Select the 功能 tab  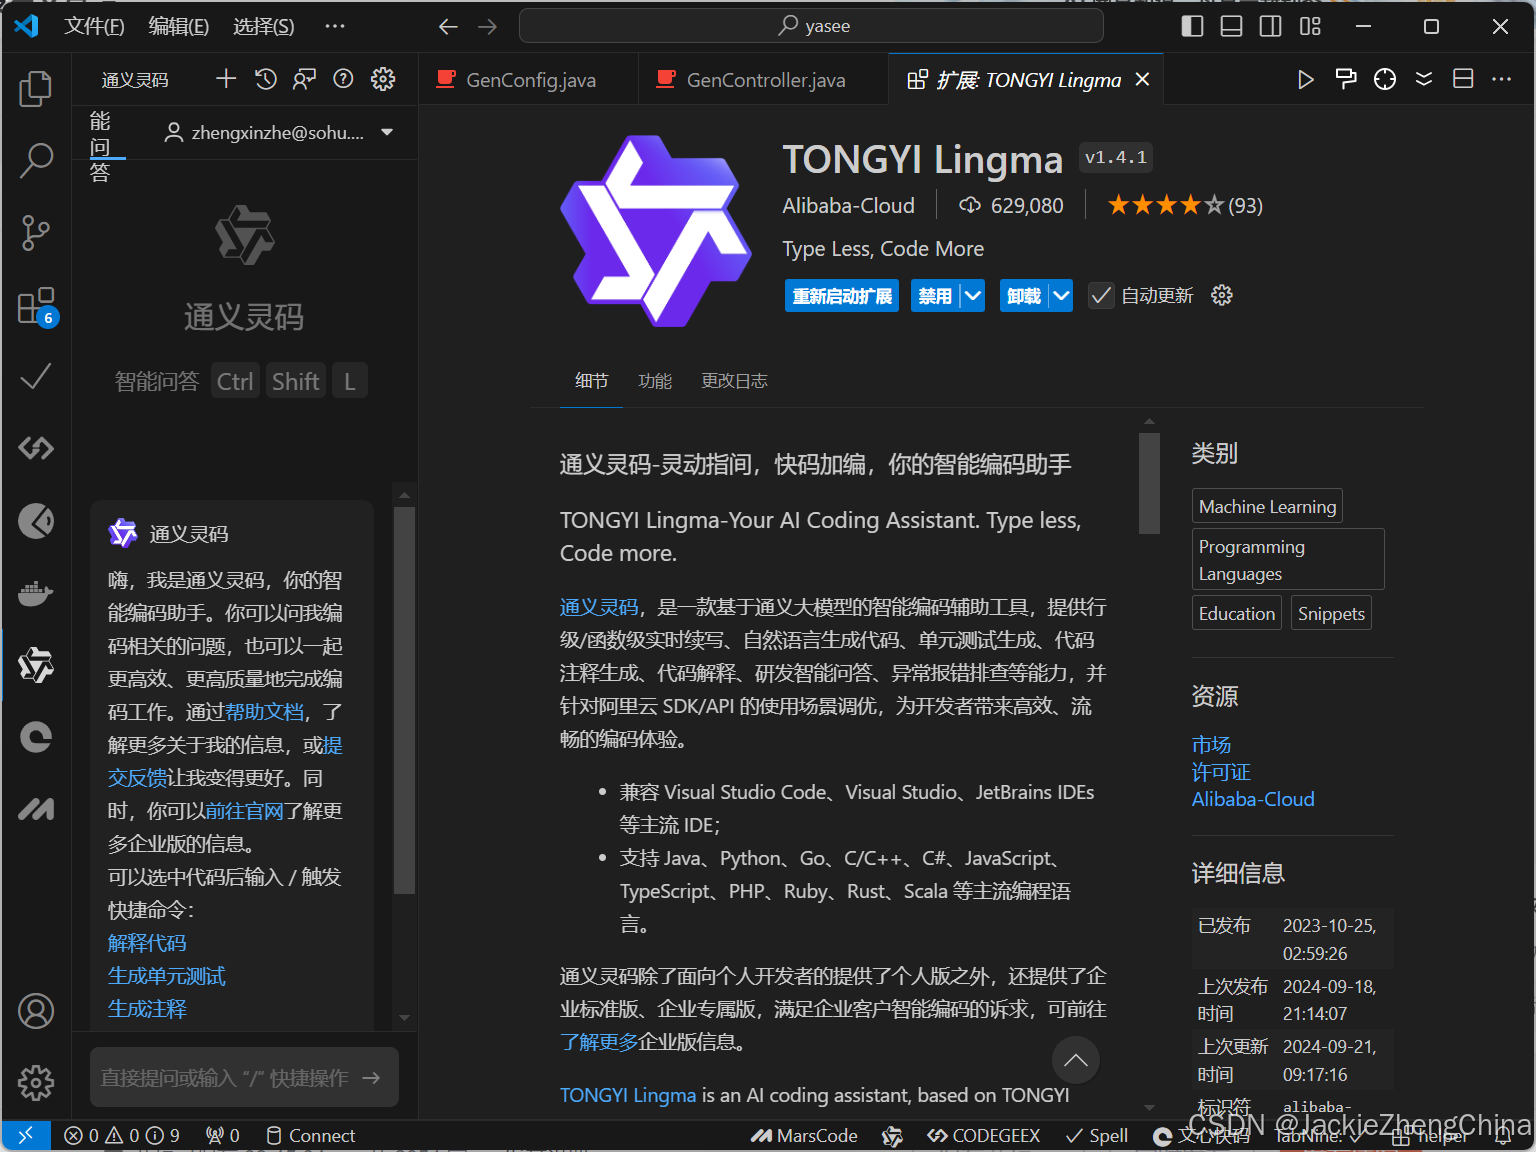point(655,381)
